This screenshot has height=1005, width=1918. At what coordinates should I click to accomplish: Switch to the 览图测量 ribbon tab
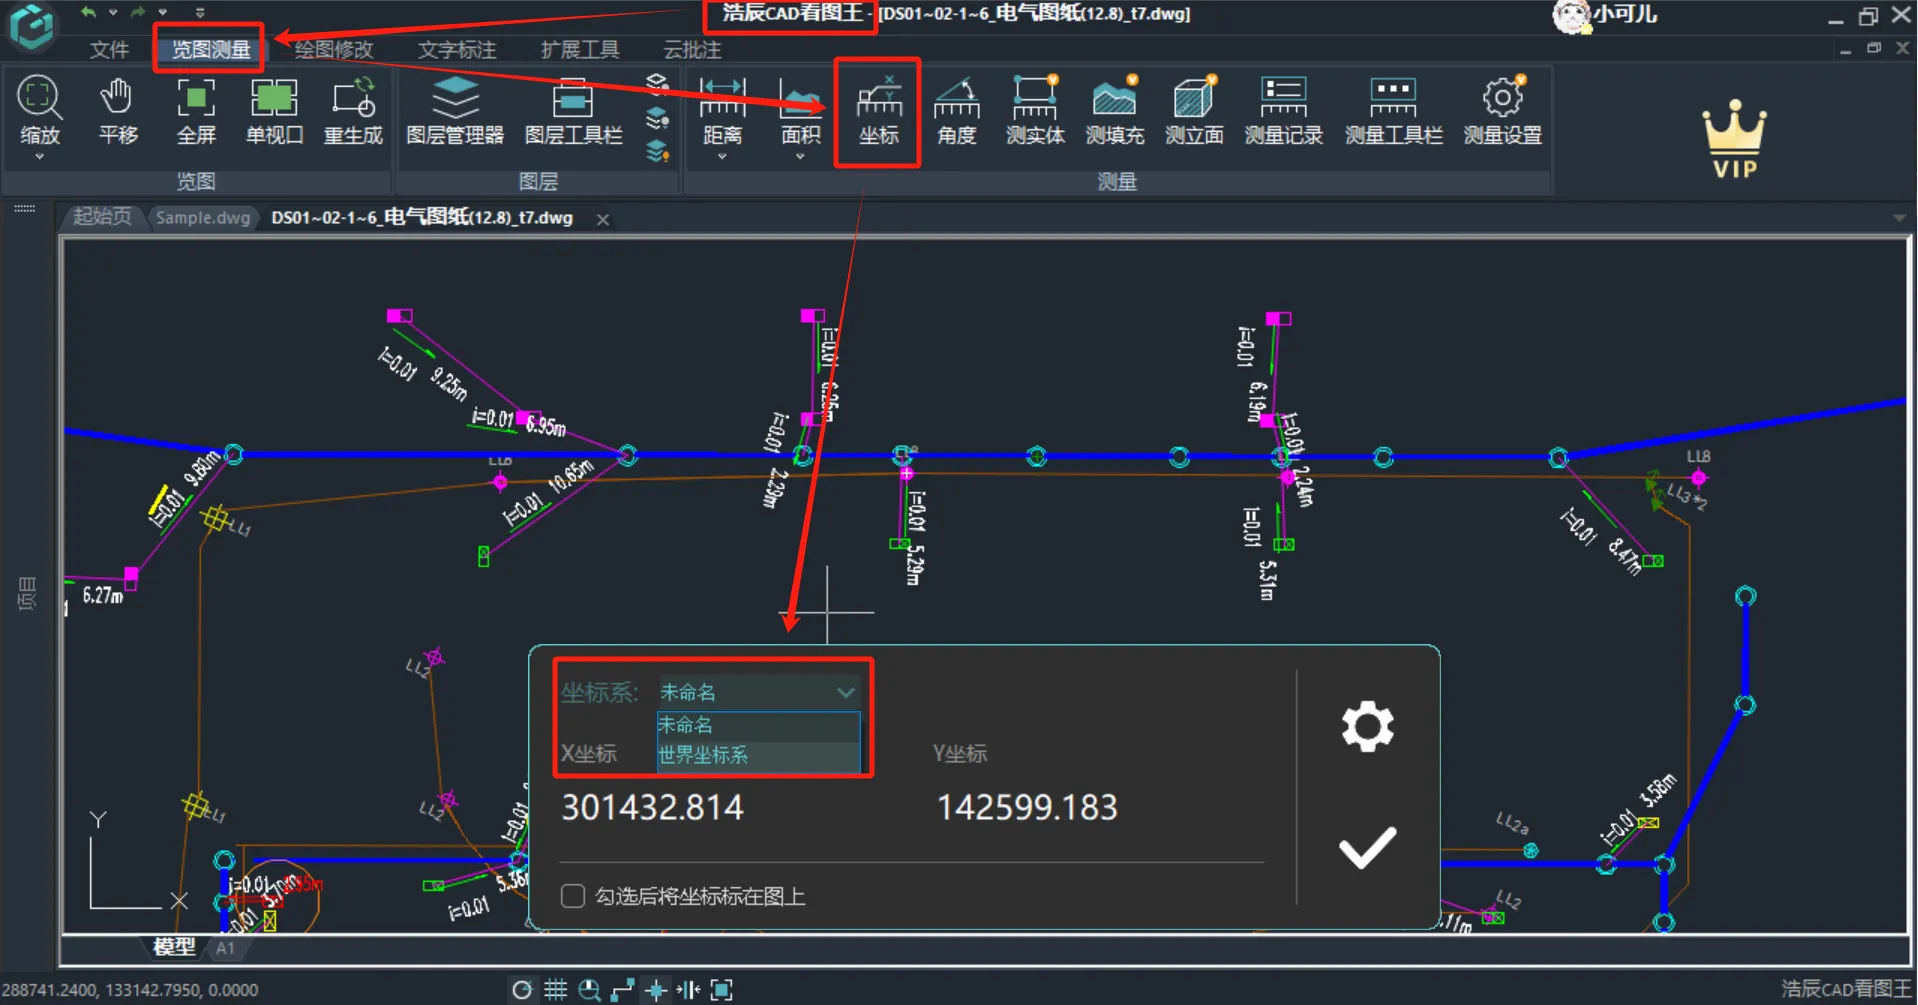tap(210, 49)
